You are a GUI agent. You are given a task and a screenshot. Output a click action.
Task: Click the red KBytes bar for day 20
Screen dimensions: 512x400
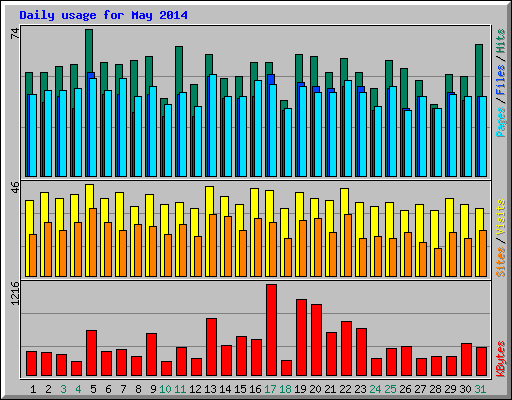pos(316,340)
